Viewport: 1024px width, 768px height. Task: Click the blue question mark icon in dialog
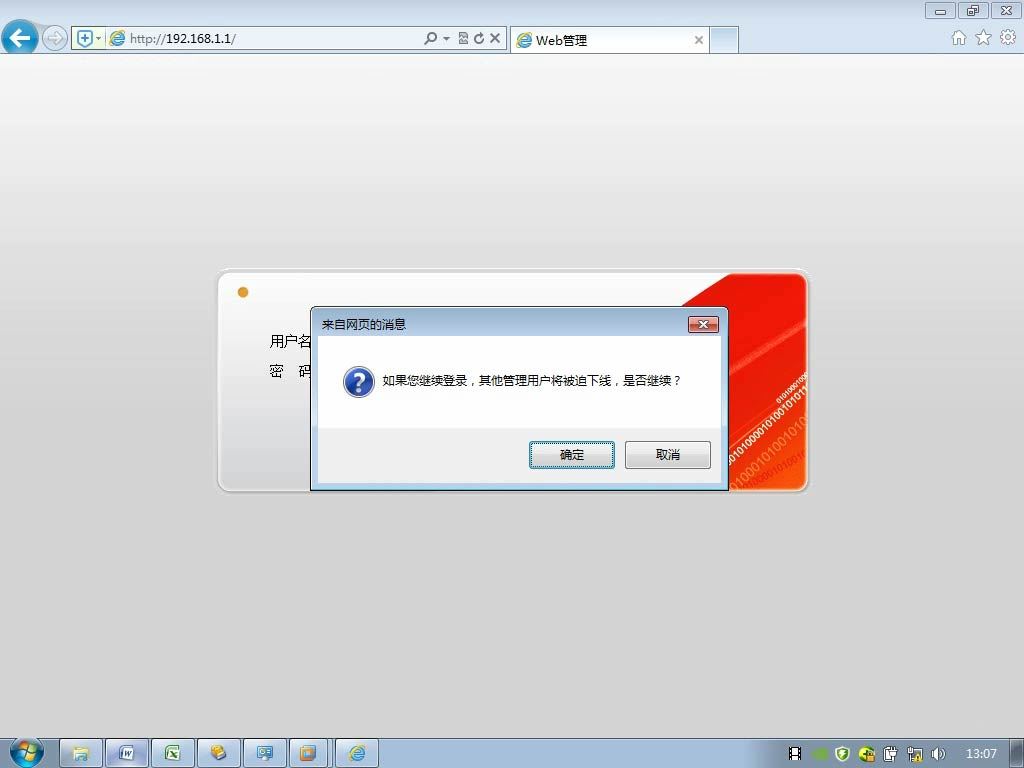(x=359, y=381)
